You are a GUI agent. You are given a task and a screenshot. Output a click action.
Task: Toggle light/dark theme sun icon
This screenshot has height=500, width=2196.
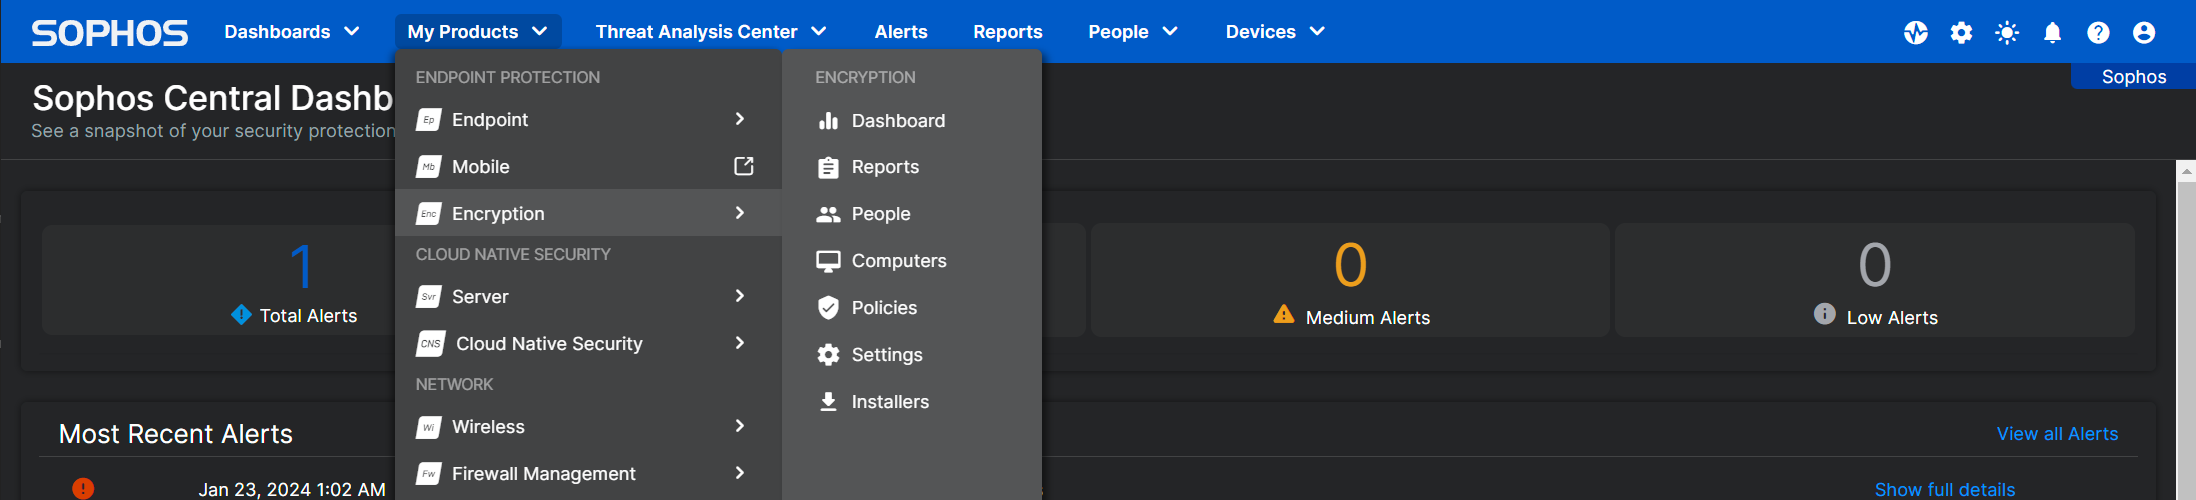tap(2006, 33)
